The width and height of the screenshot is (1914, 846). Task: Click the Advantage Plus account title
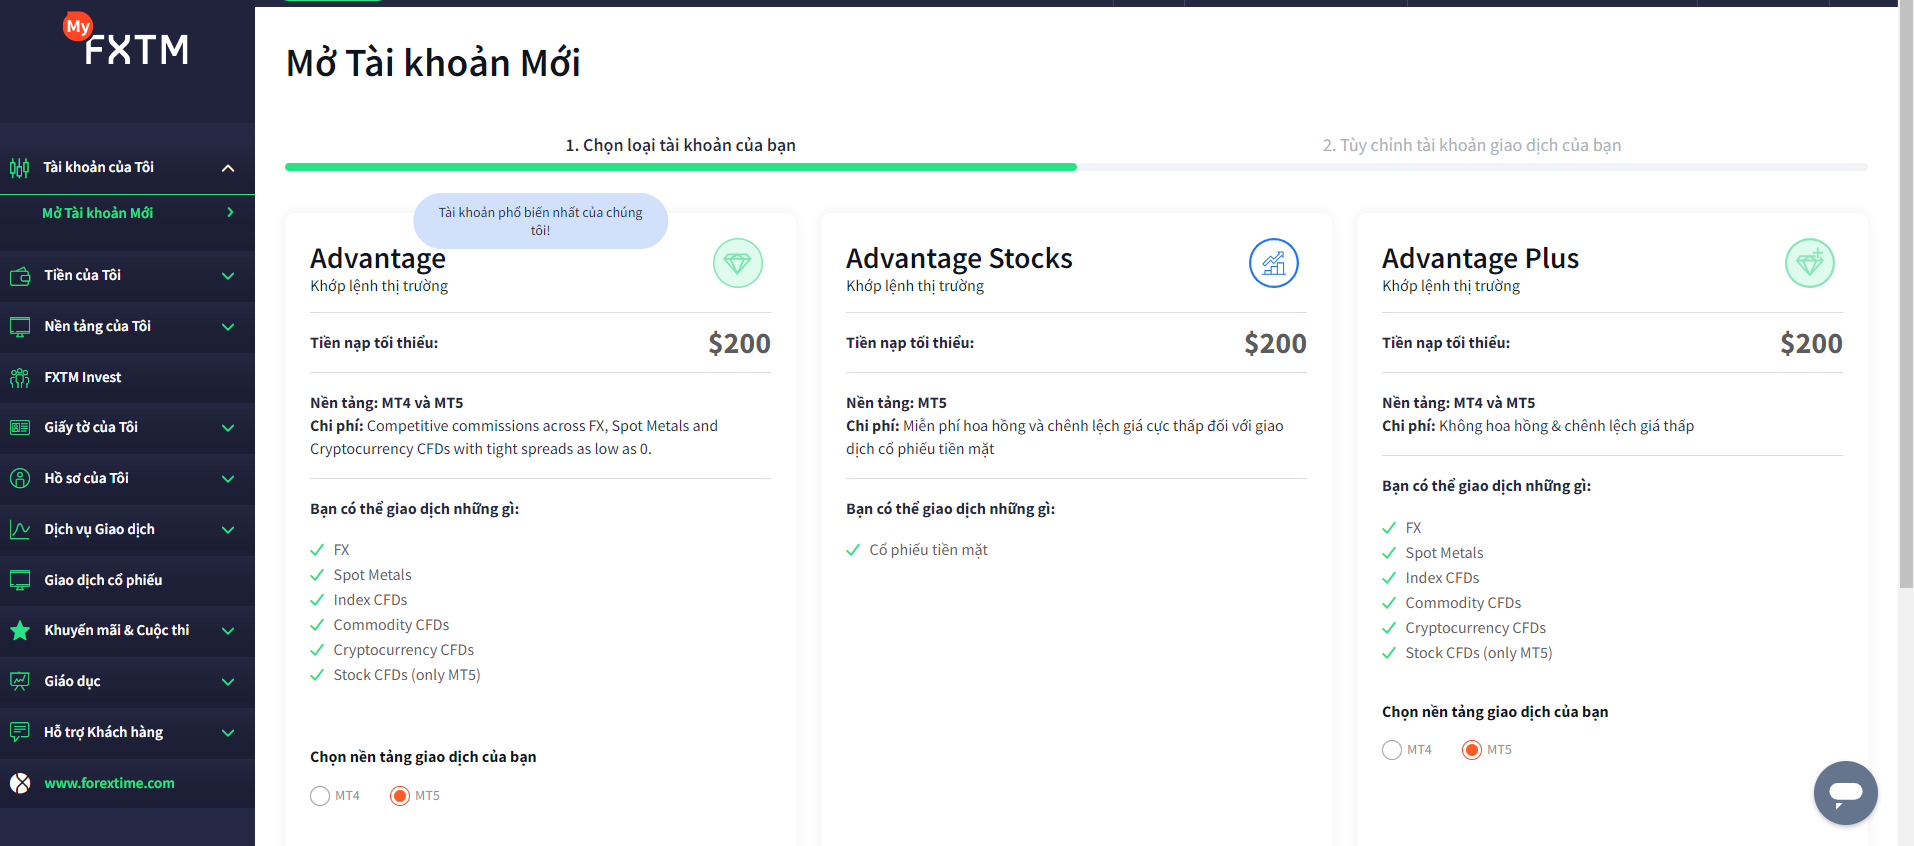pyautogui.click(x=1480, y=259)
